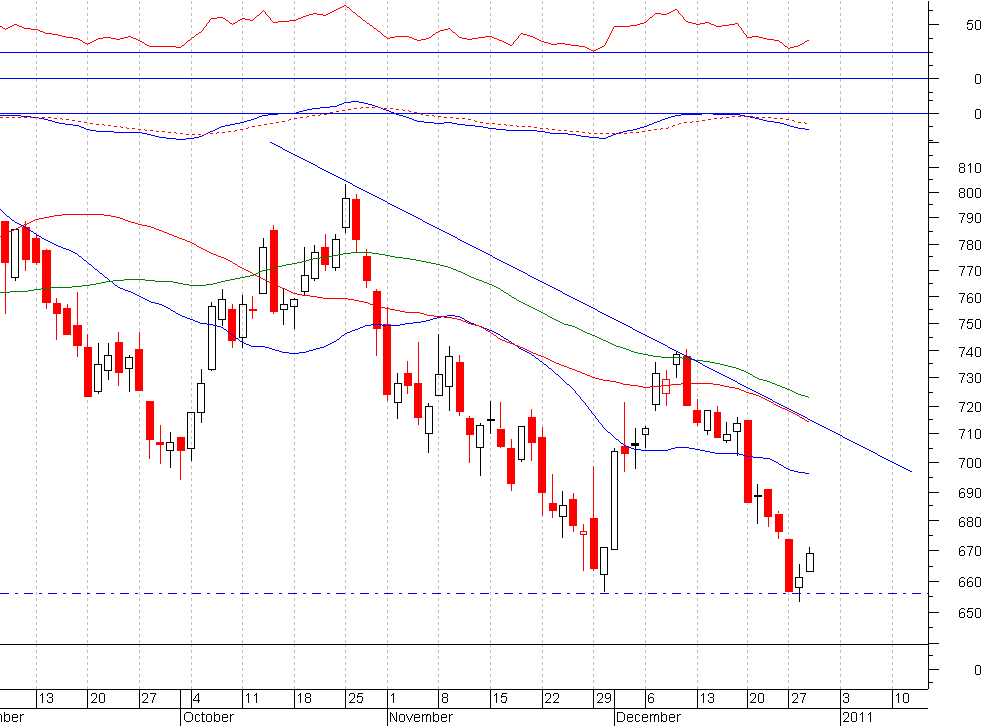988x726 pixels.
Task: Select the 800 price level label
Action: [969, 193]
